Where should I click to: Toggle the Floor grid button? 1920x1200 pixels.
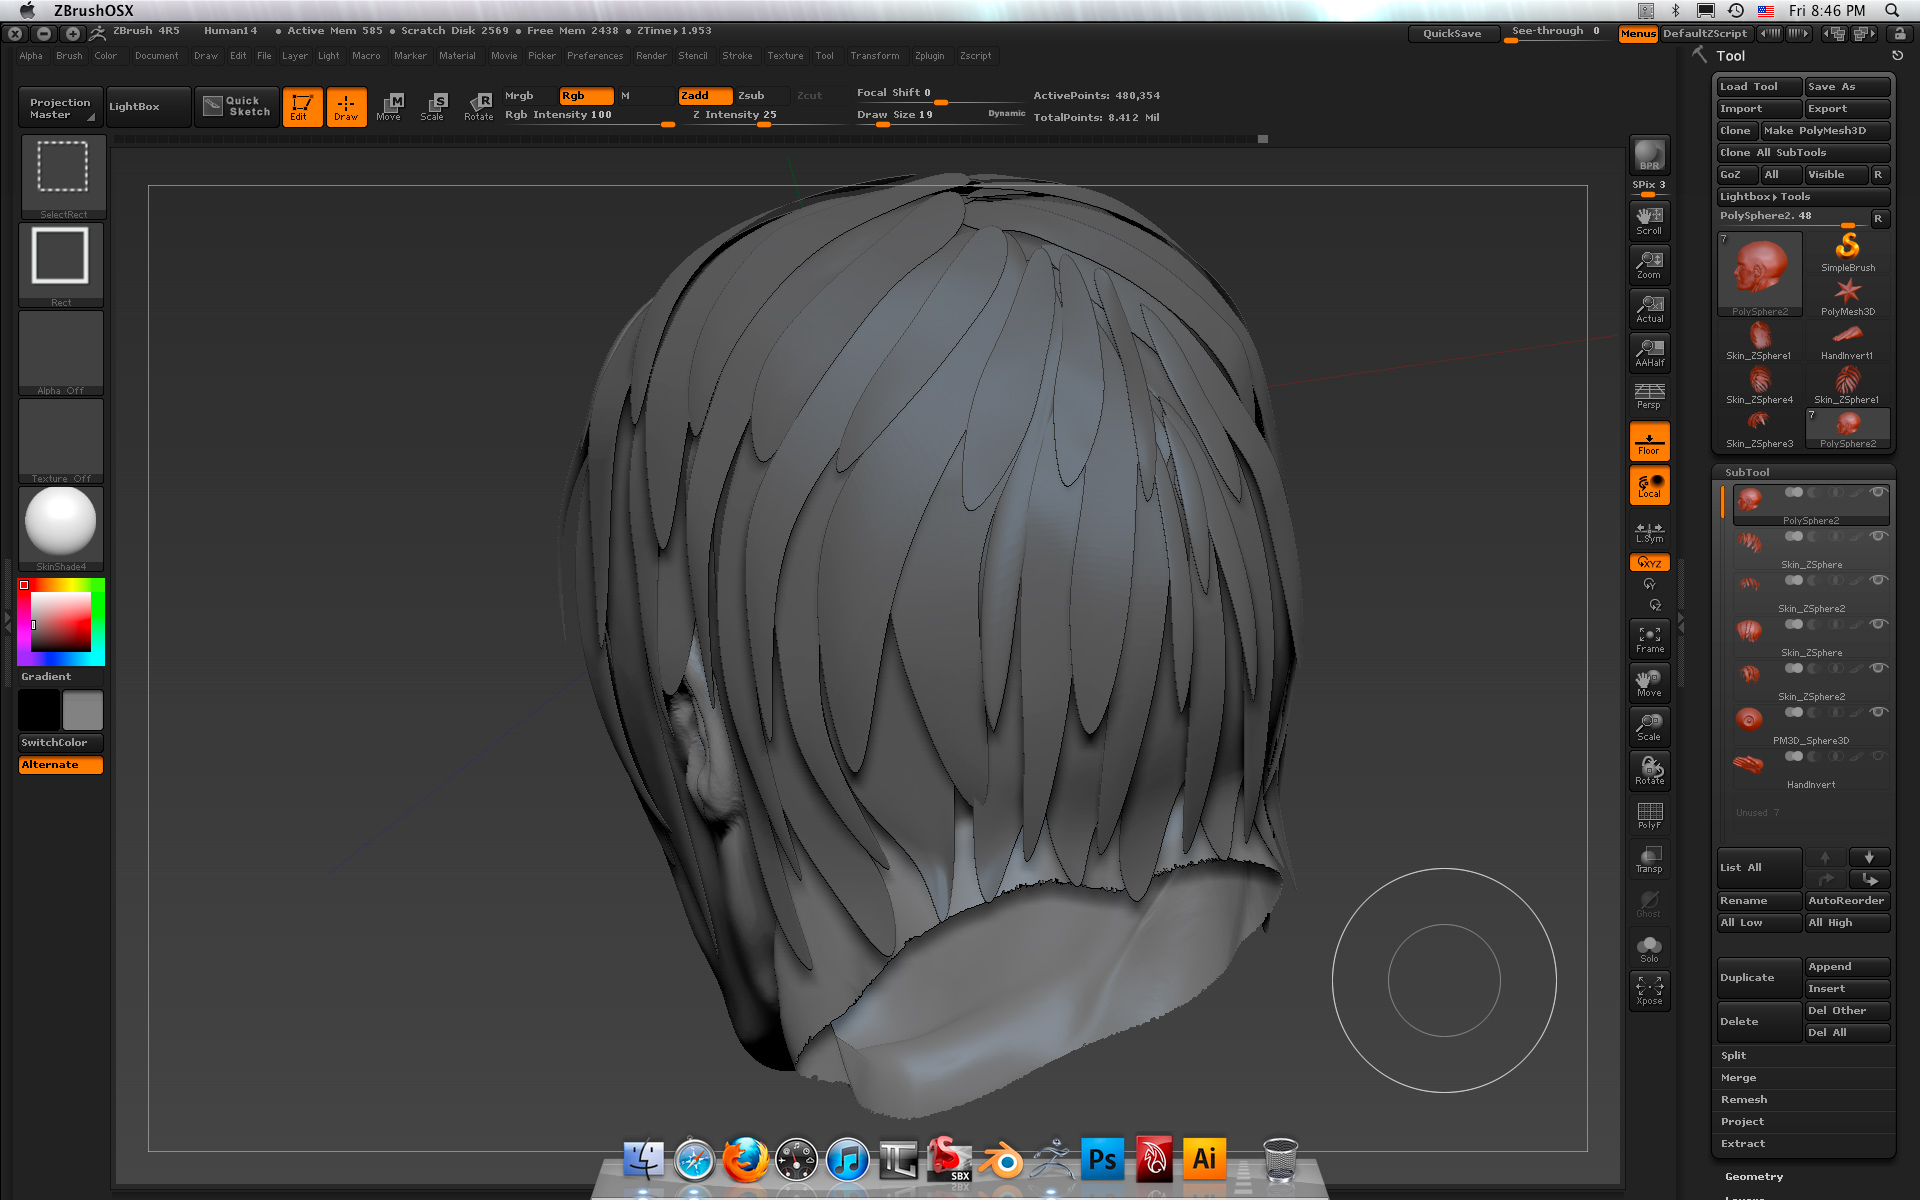click(1649, 441)
